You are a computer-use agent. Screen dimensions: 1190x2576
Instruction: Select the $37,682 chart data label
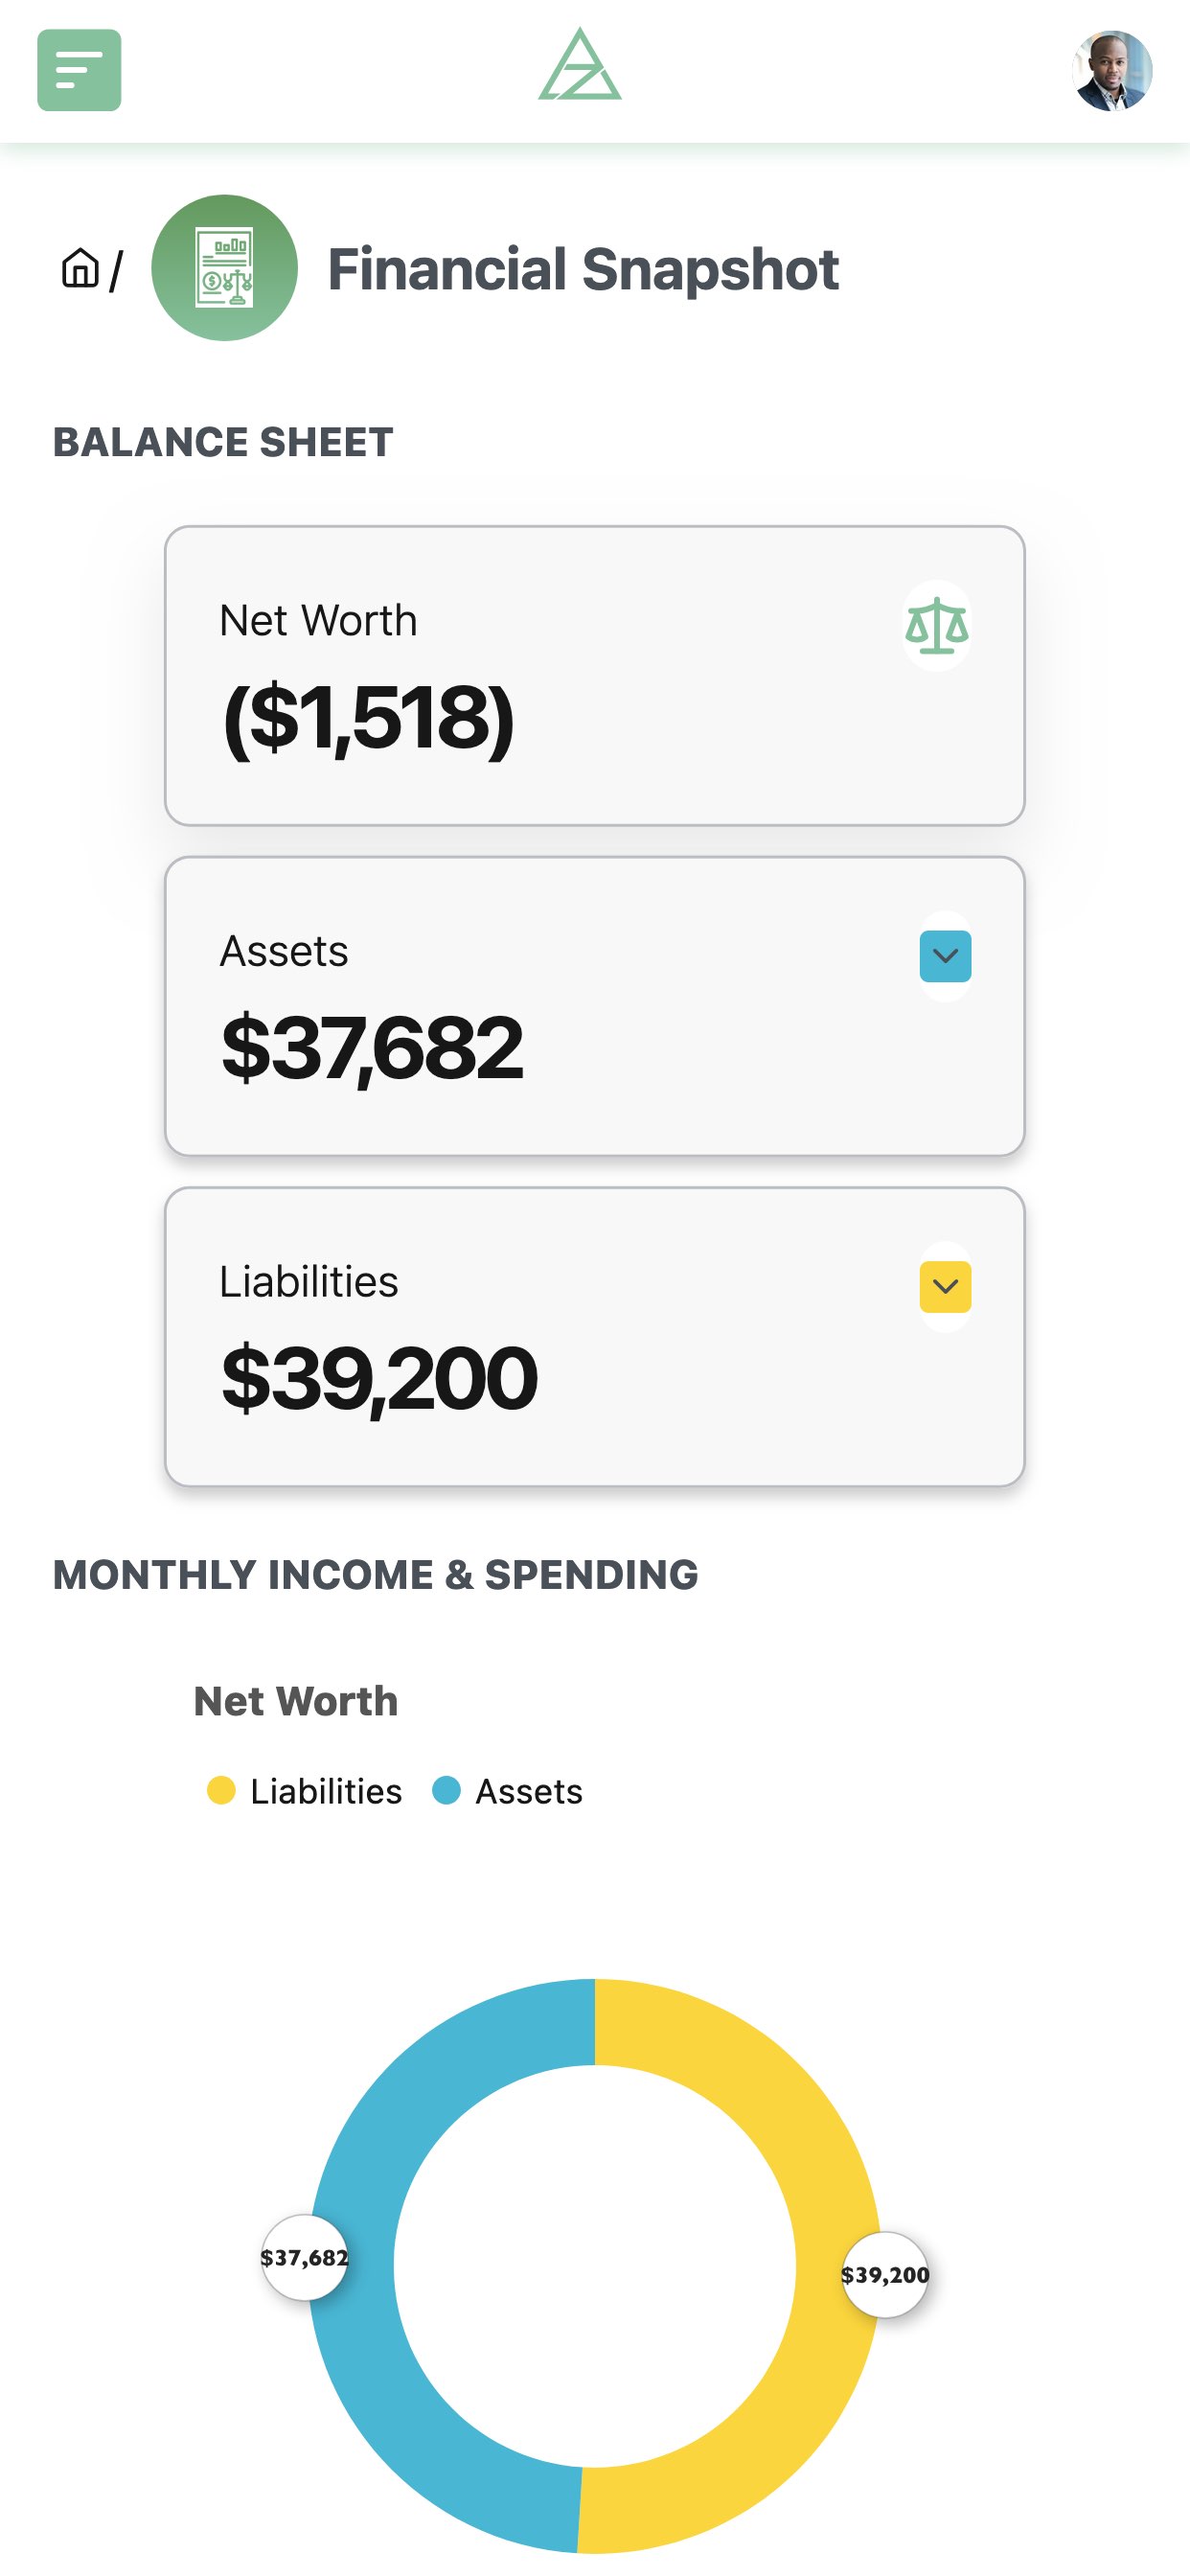304,2257
